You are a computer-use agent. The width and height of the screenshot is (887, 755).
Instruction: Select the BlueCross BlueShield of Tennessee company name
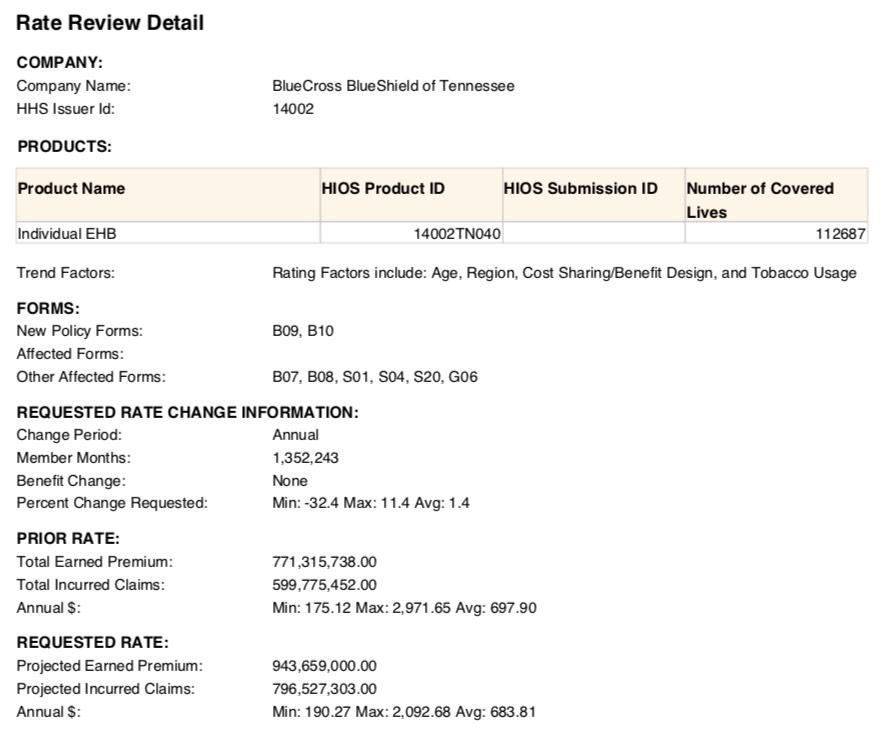point(393,86)
